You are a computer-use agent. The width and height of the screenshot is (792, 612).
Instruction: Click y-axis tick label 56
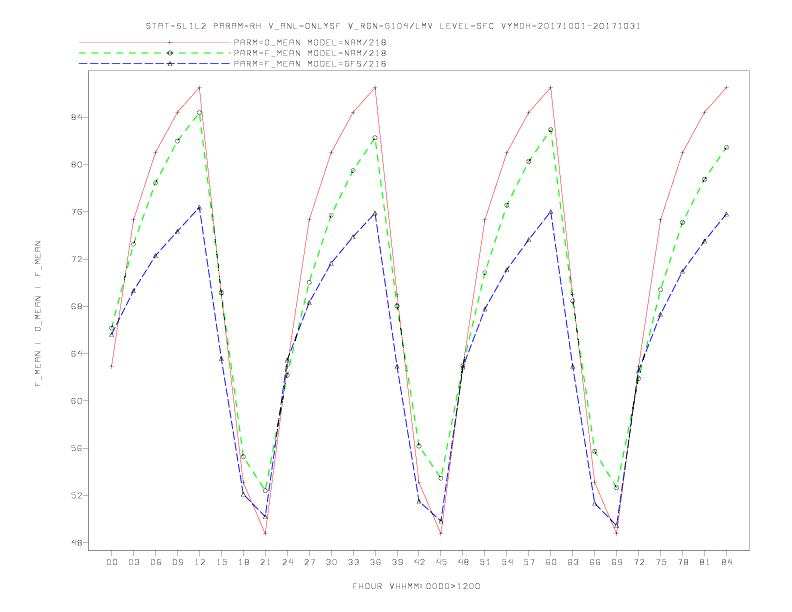tap(76, 448)
